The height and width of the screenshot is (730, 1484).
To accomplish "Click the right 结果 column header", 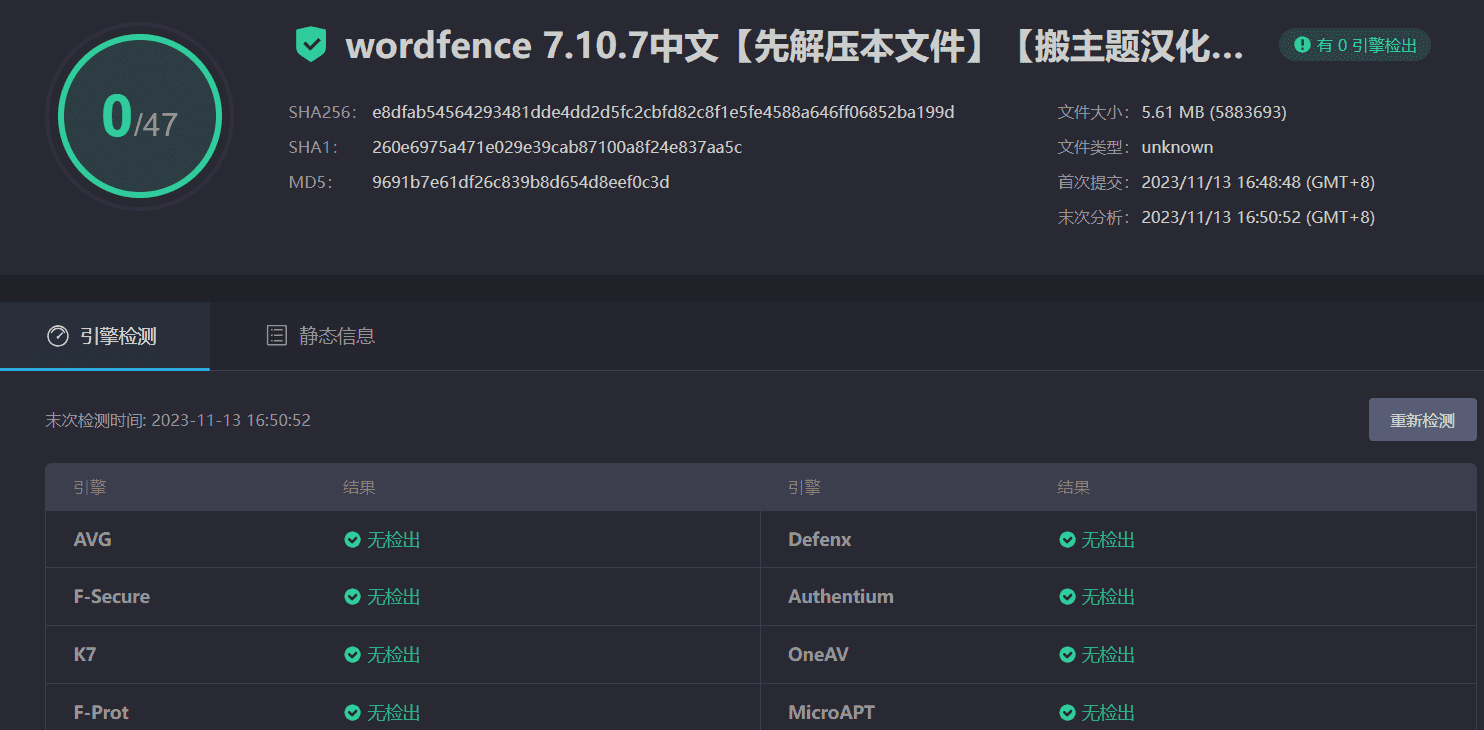I will 1074,488.
